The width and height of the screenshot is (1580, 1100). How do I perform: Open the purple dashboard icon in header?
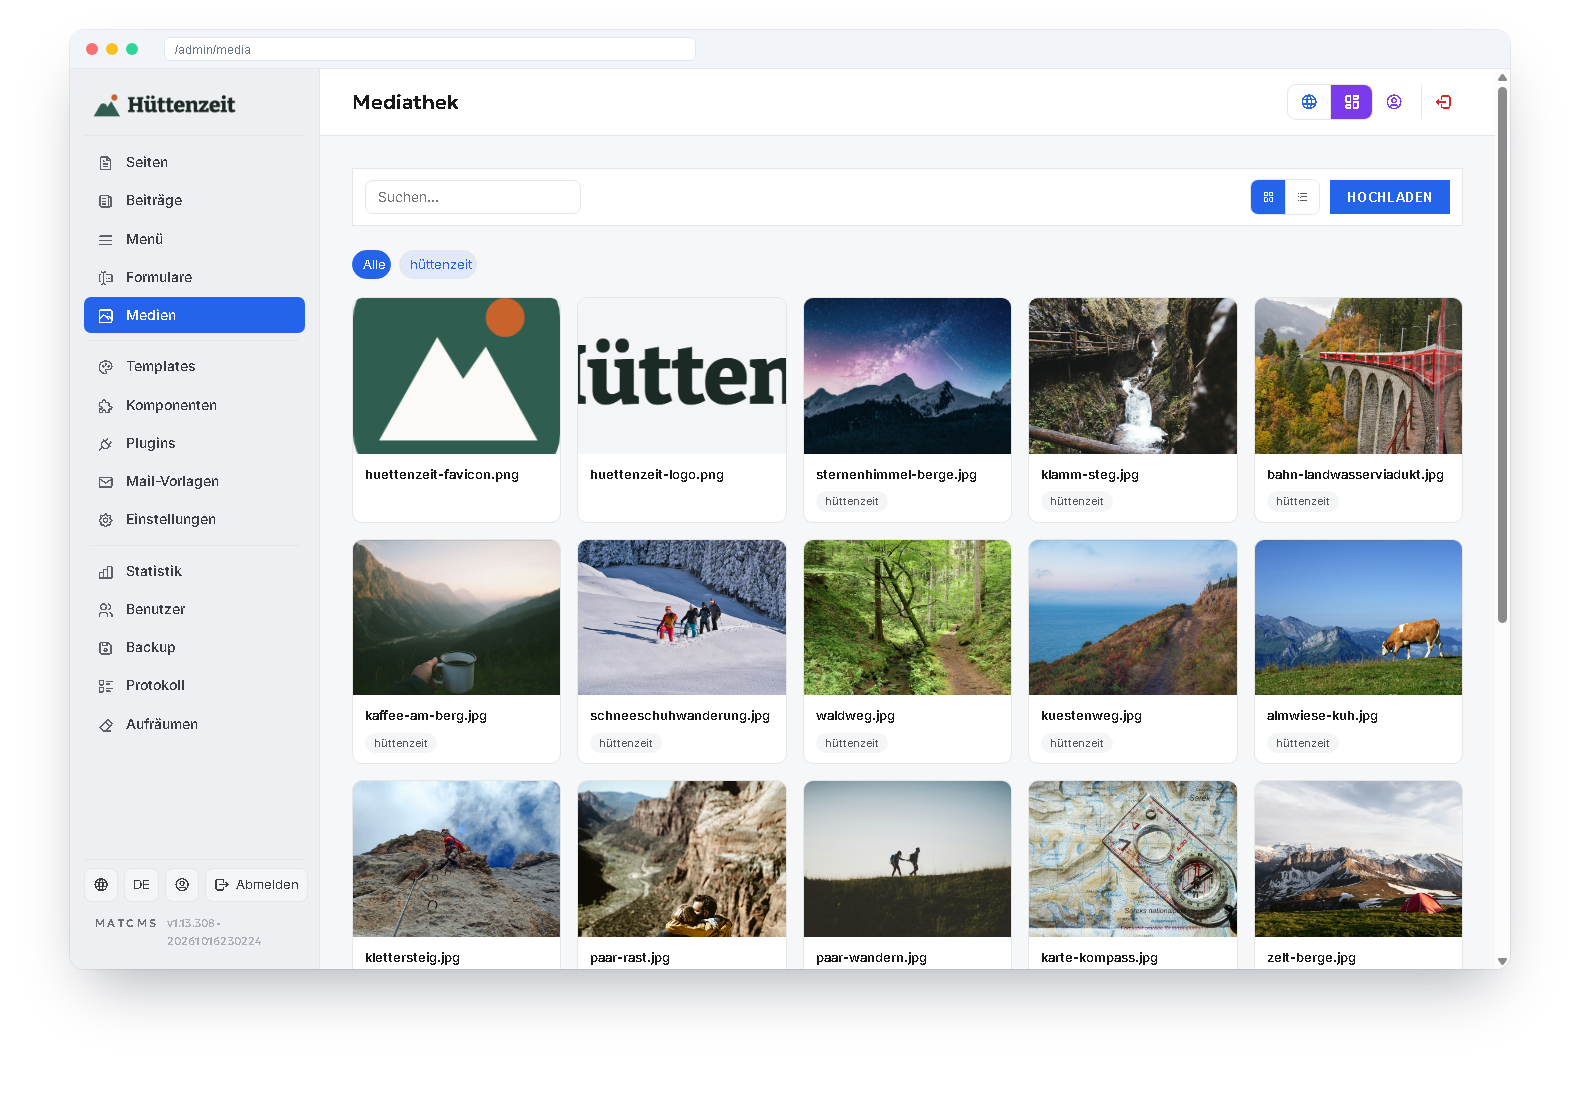coord(1352,102)
